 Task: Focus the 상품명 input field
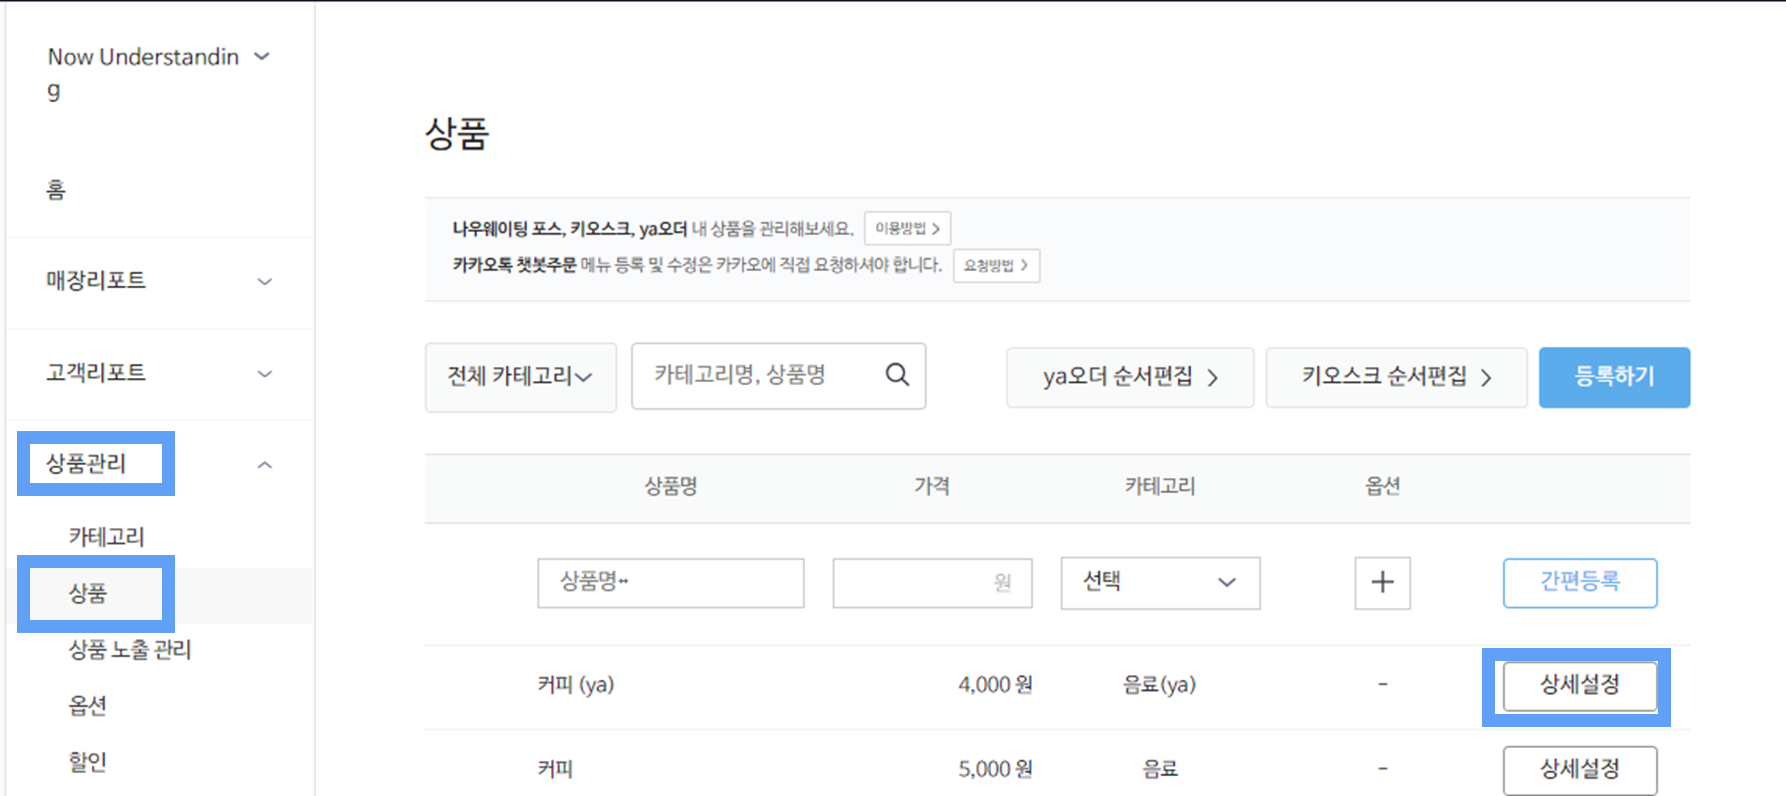coord(670,583)
